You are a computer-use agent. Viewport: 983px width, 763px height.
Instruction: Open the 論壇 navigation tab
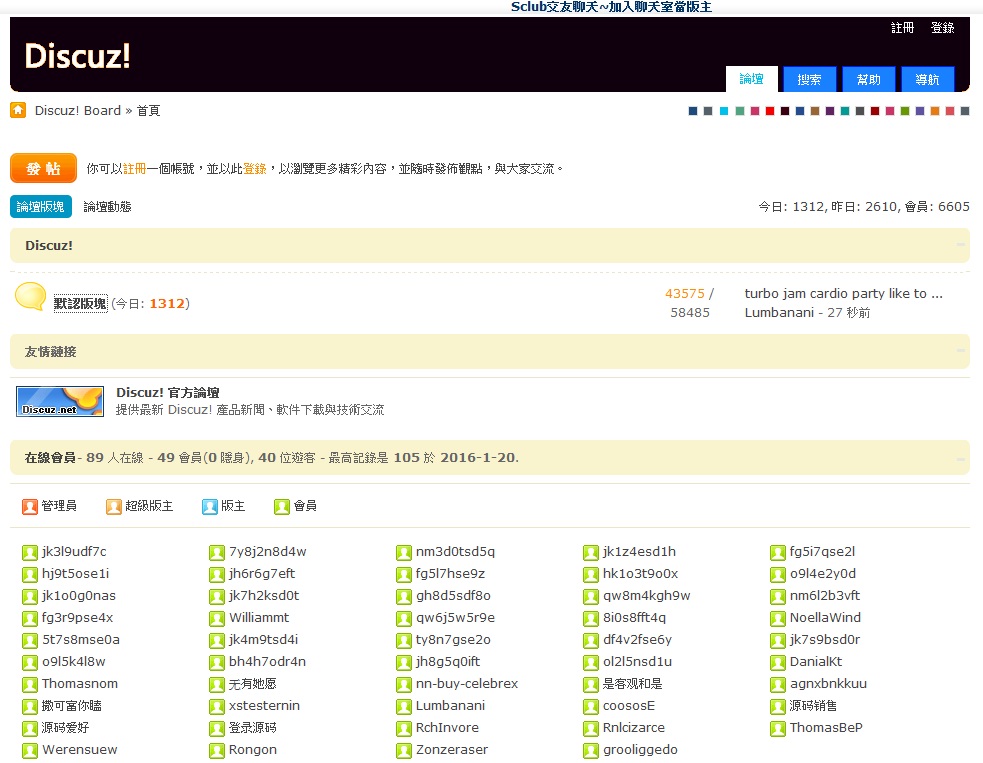[x=752, y=79]
